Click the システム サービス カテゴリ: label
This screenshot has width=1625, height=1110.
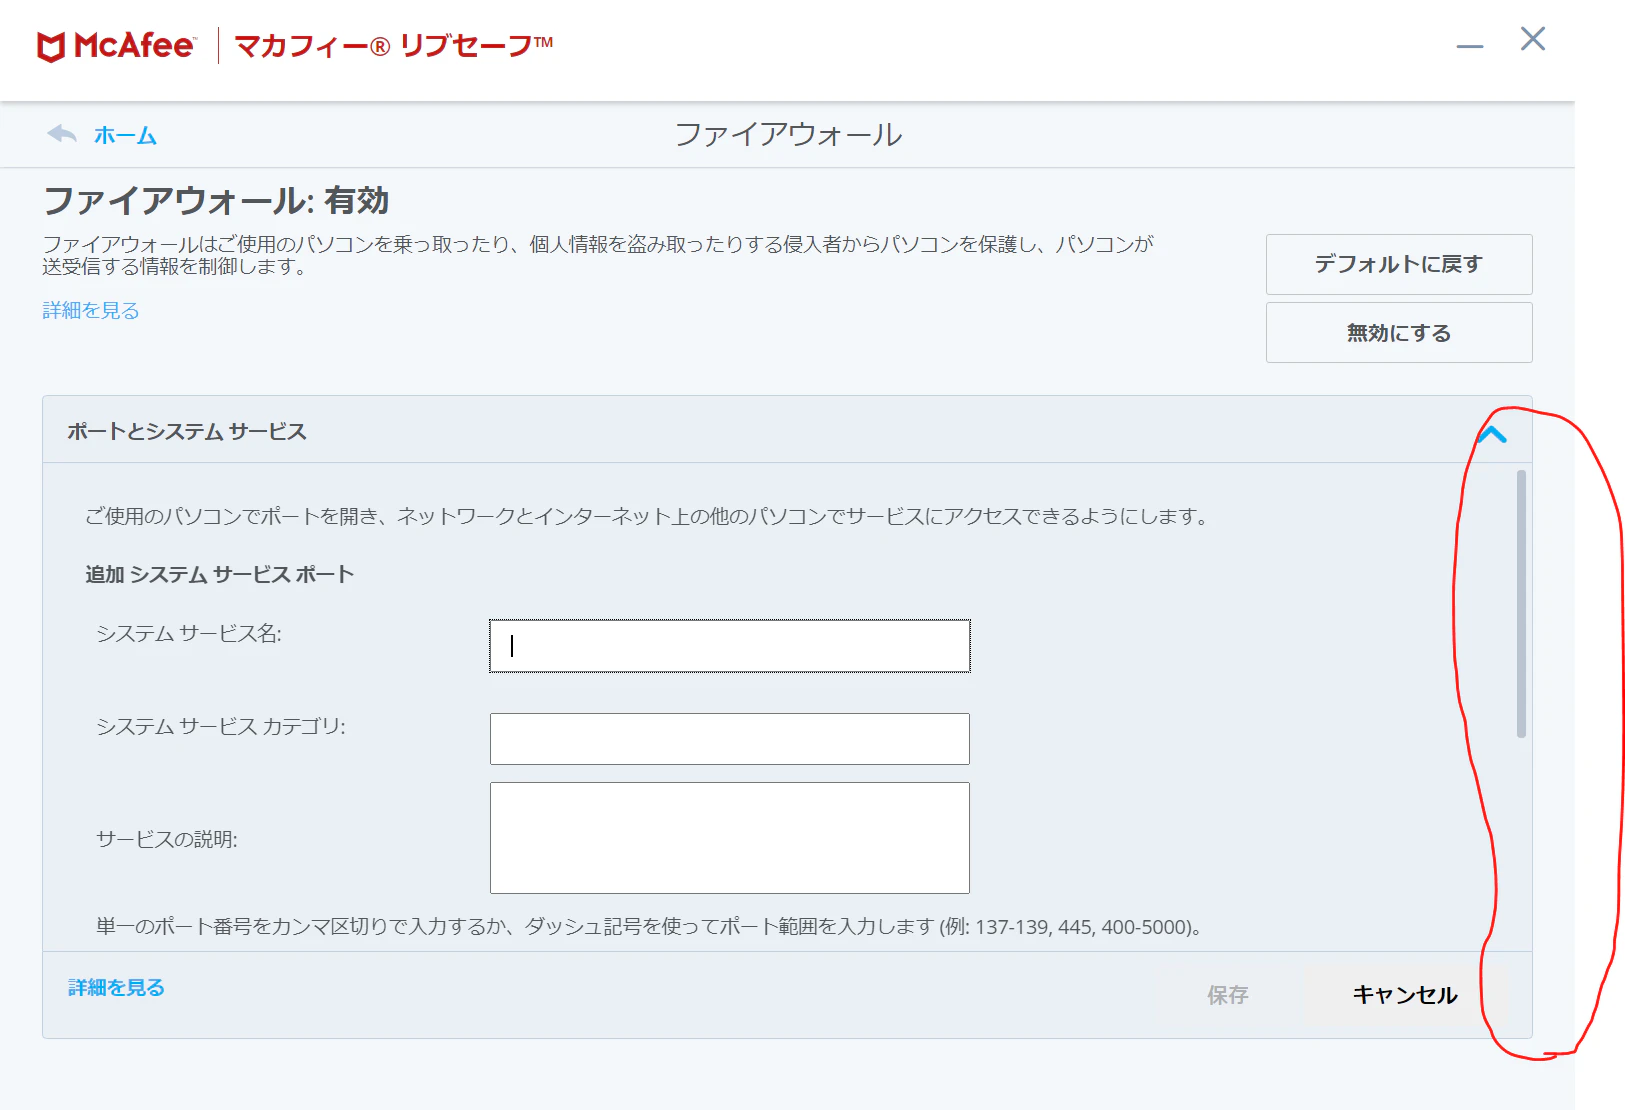[221, 727]
